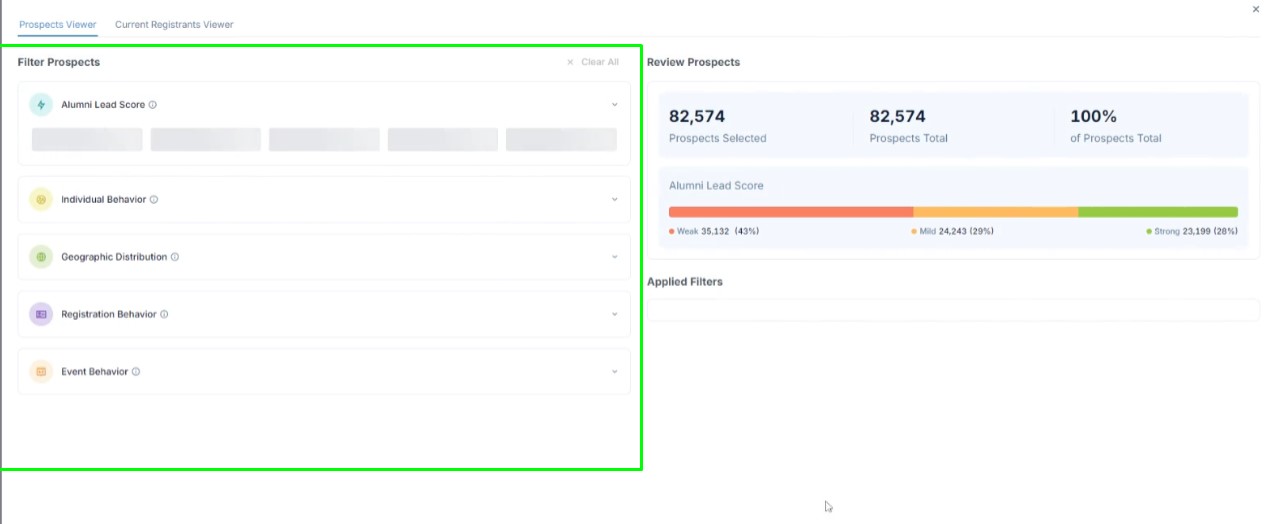Click the Event Behavior calendar icon

(41, 372)
